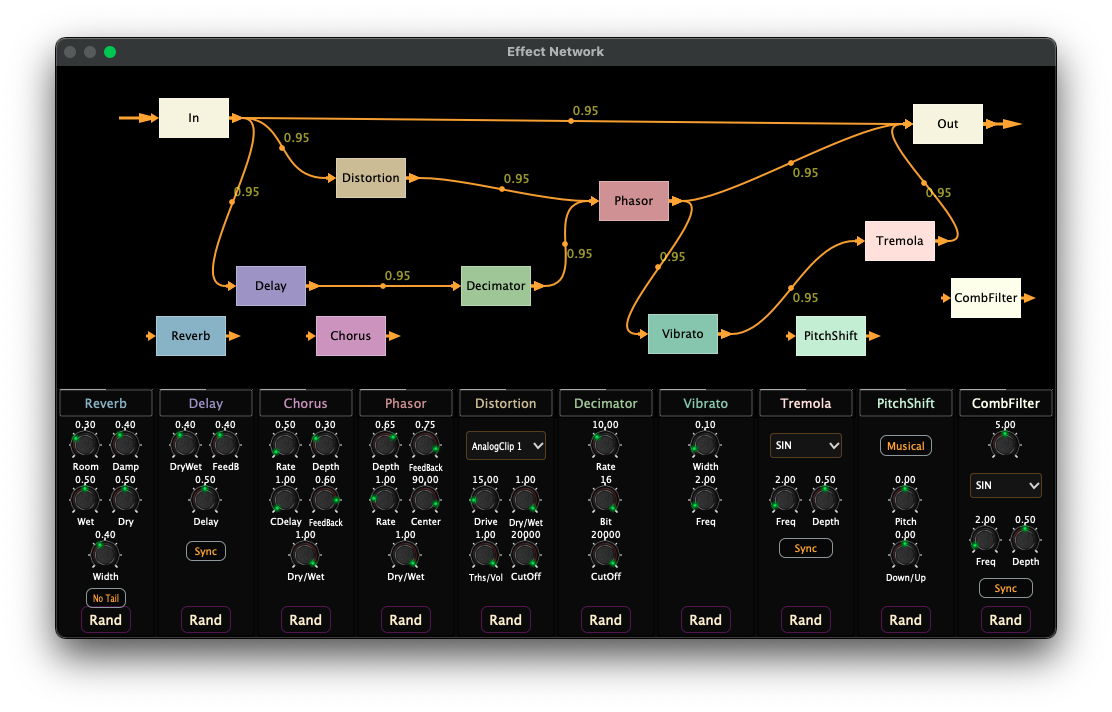Click the Chorus node input arrow
The height and width of the screenshot is (712, 1112).
tap(311, 335)
